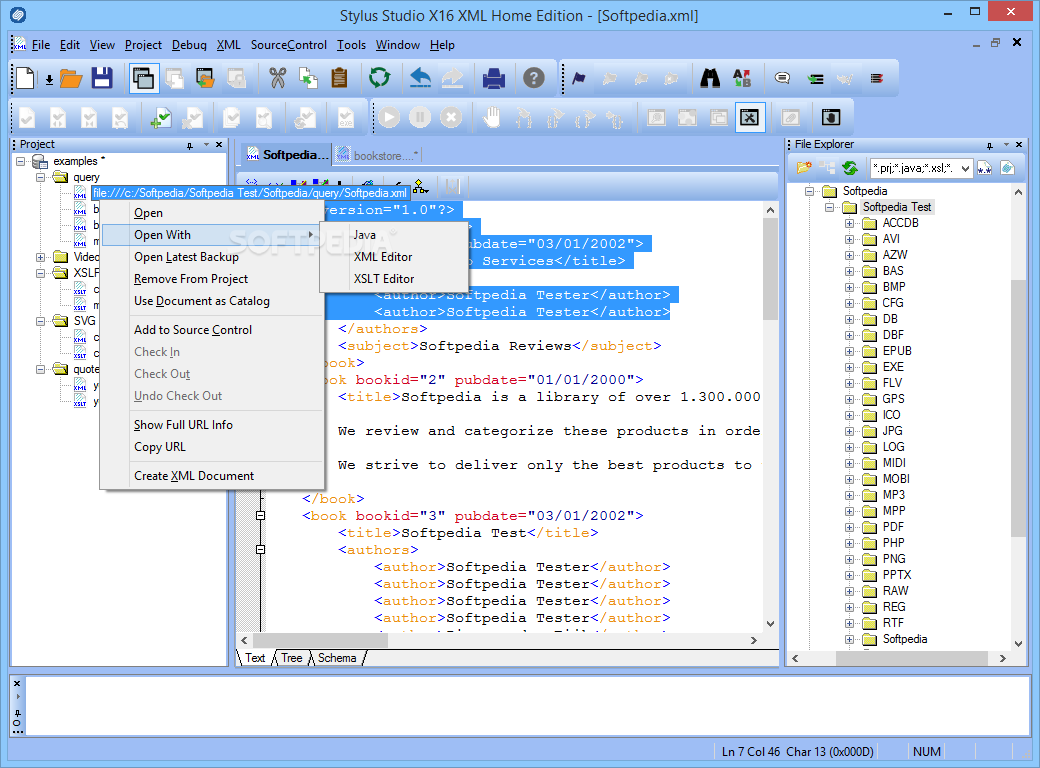This screenshot has width=1040, height=768.
Task: Click the editor vertical scrollbar down arrow
Action: click(x=770, y=623)
